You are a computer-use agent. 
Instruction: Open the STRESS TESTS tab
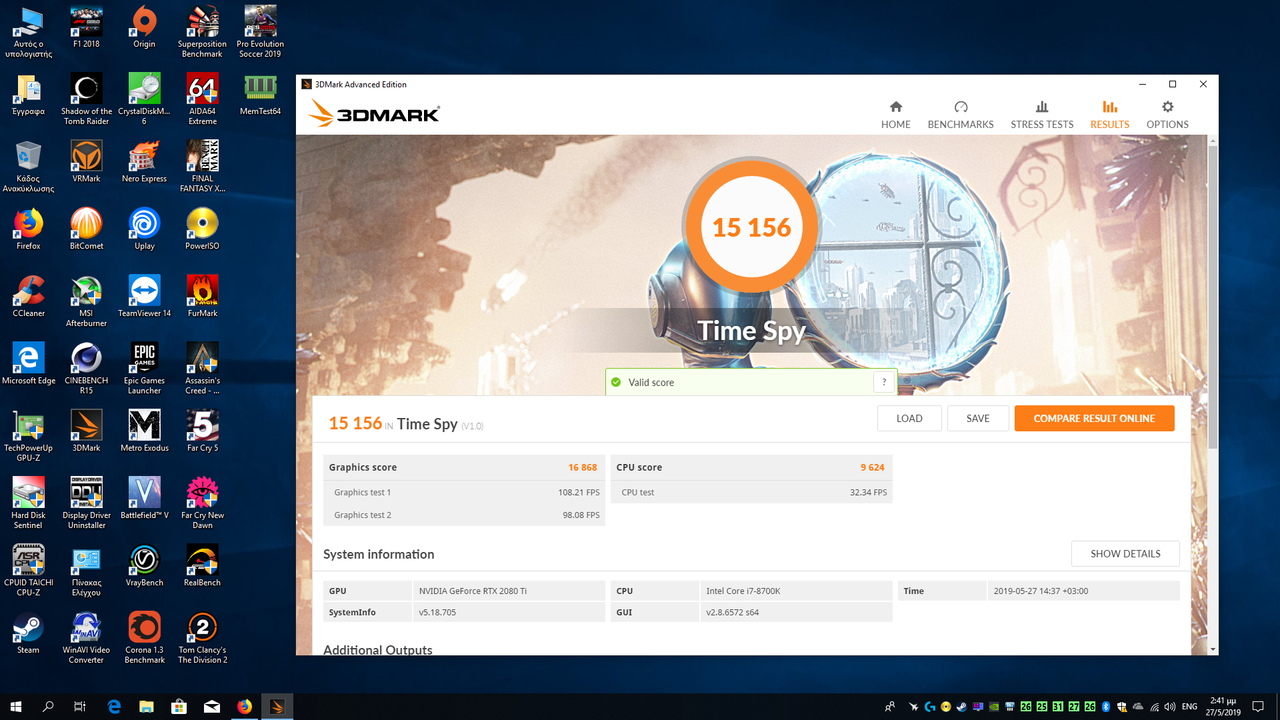pyautogui.click(x=1041, y=115)
